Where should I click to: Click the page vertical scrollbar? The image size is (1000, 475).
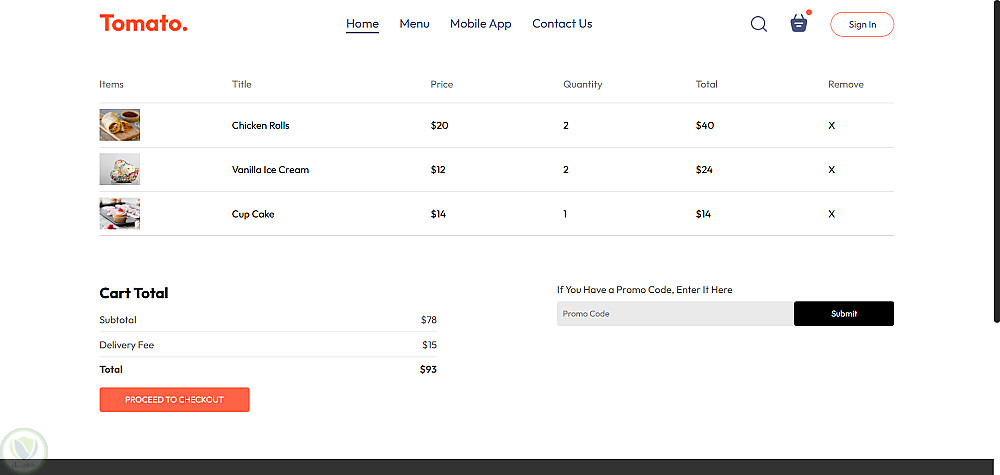click(x=995, y=160)
